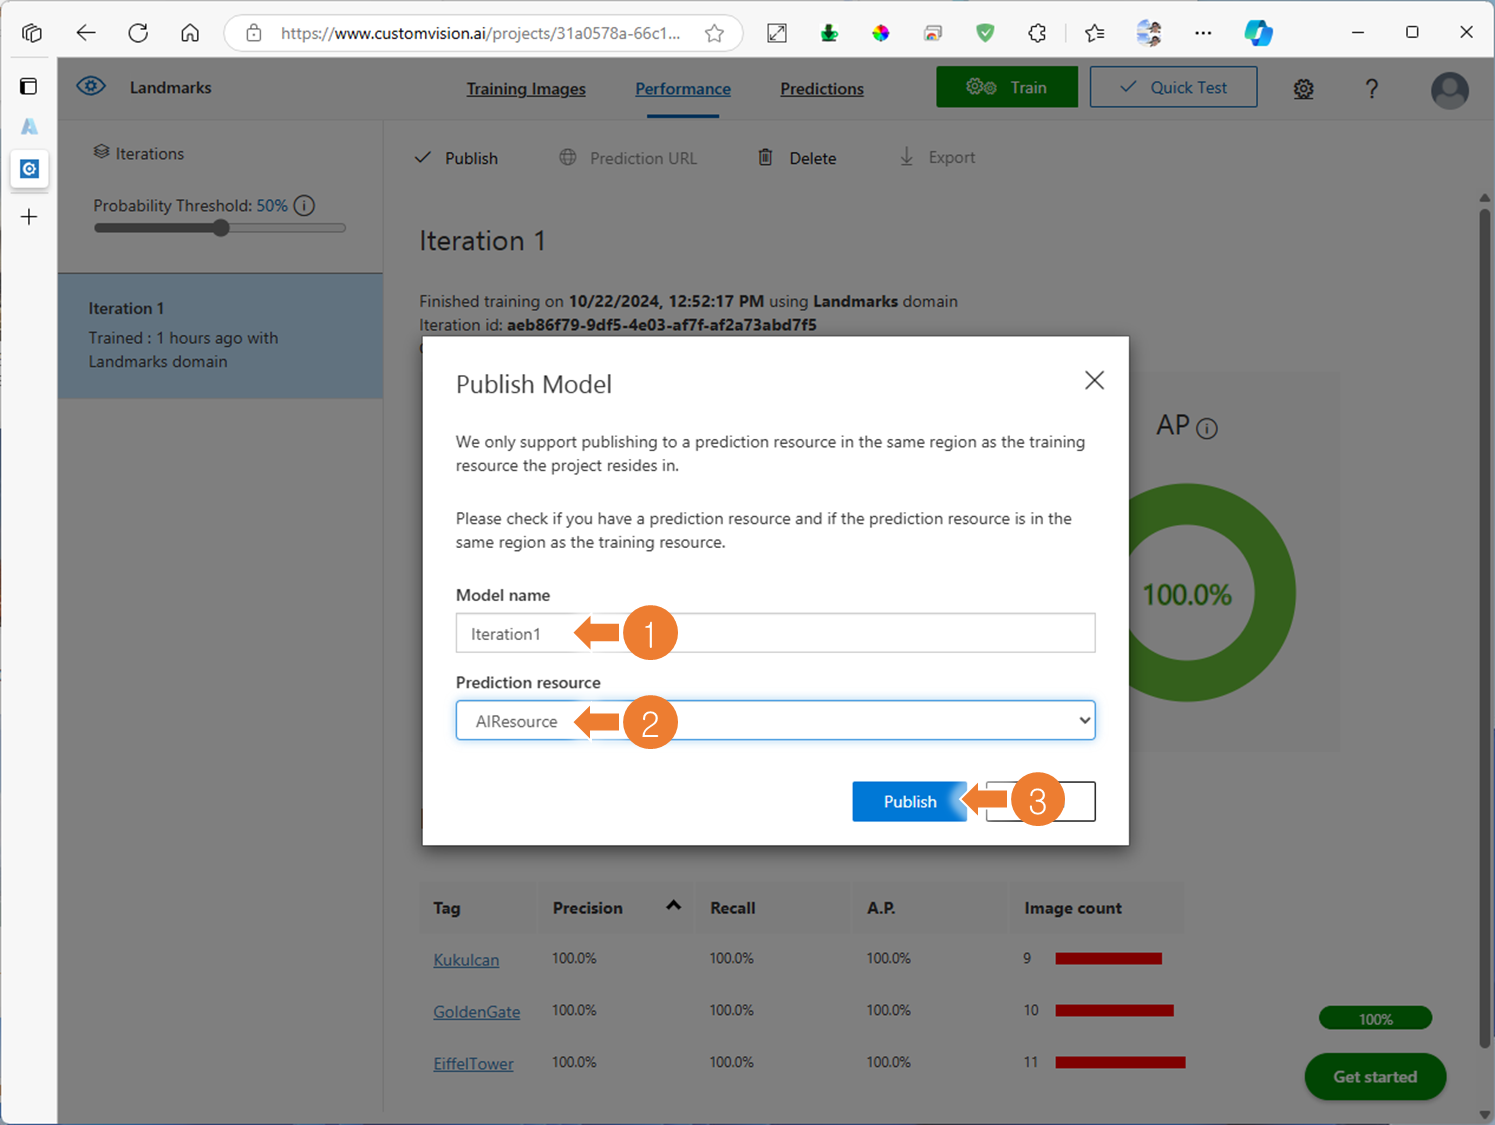Screen dimensions: 1495x1125
Task: Toggle vertical tabs pane icon
Action: [29, 86]
